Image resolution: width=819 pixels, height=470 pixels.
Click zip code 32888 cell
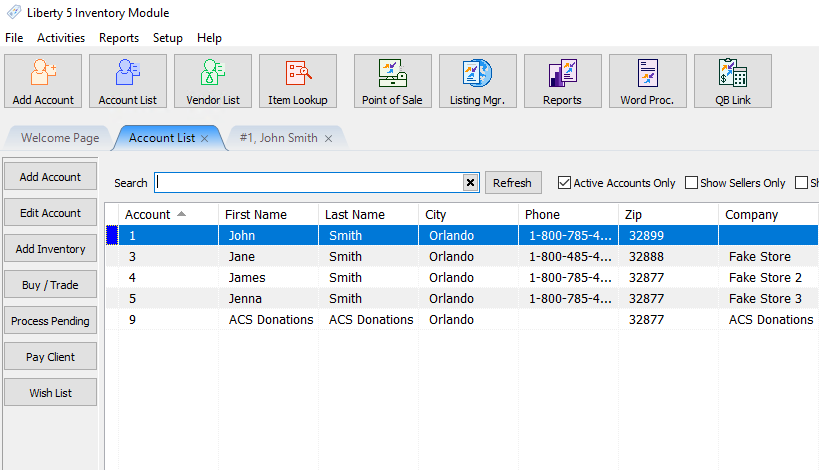[669, 256]
